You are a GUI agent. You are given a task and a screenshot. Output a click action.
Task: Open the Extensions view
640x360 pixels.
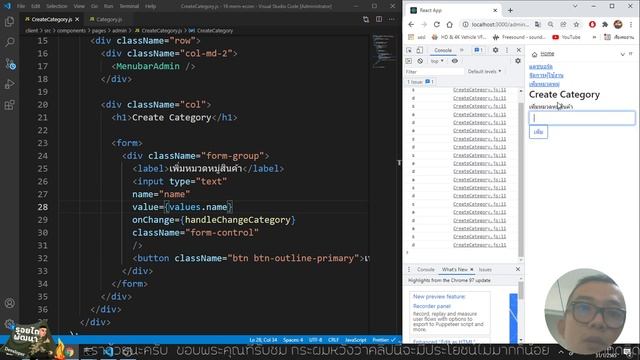9,105
